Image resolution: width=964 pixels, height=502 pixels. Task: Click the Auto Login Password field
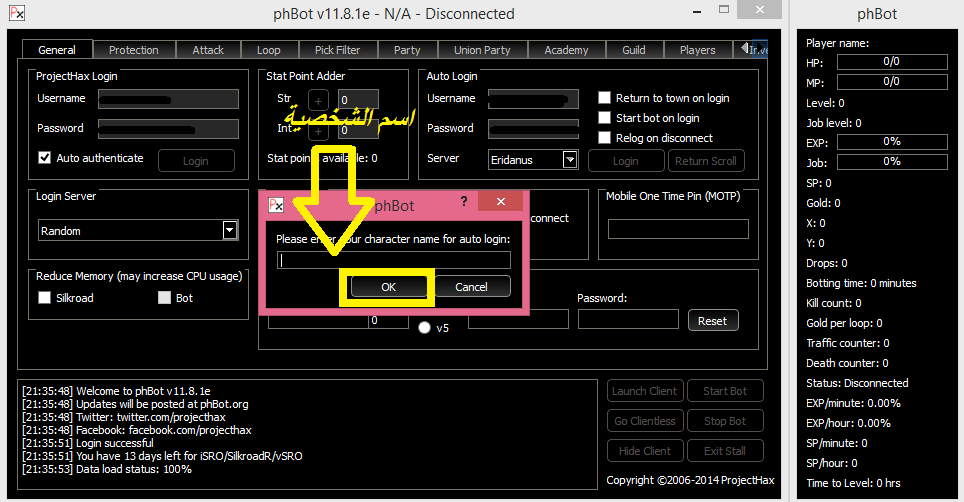[533, 129]
